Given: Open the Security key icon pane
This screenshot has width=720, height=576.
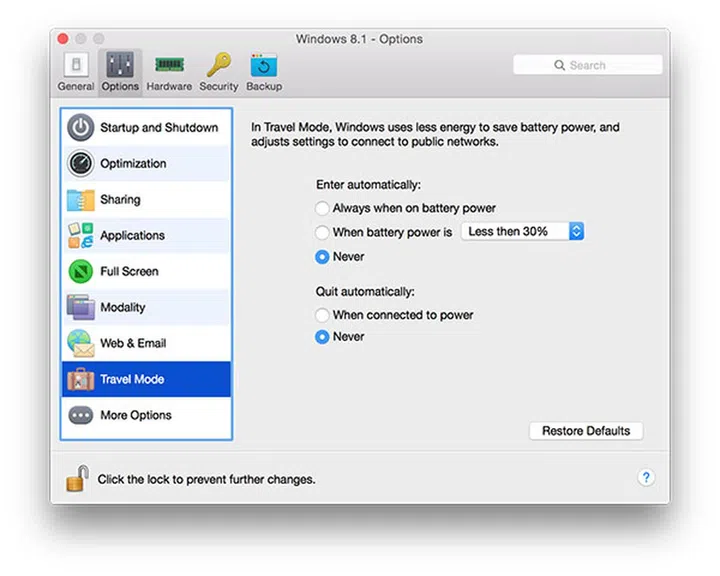Looking at the screenshot, I should tap(218, 66).
